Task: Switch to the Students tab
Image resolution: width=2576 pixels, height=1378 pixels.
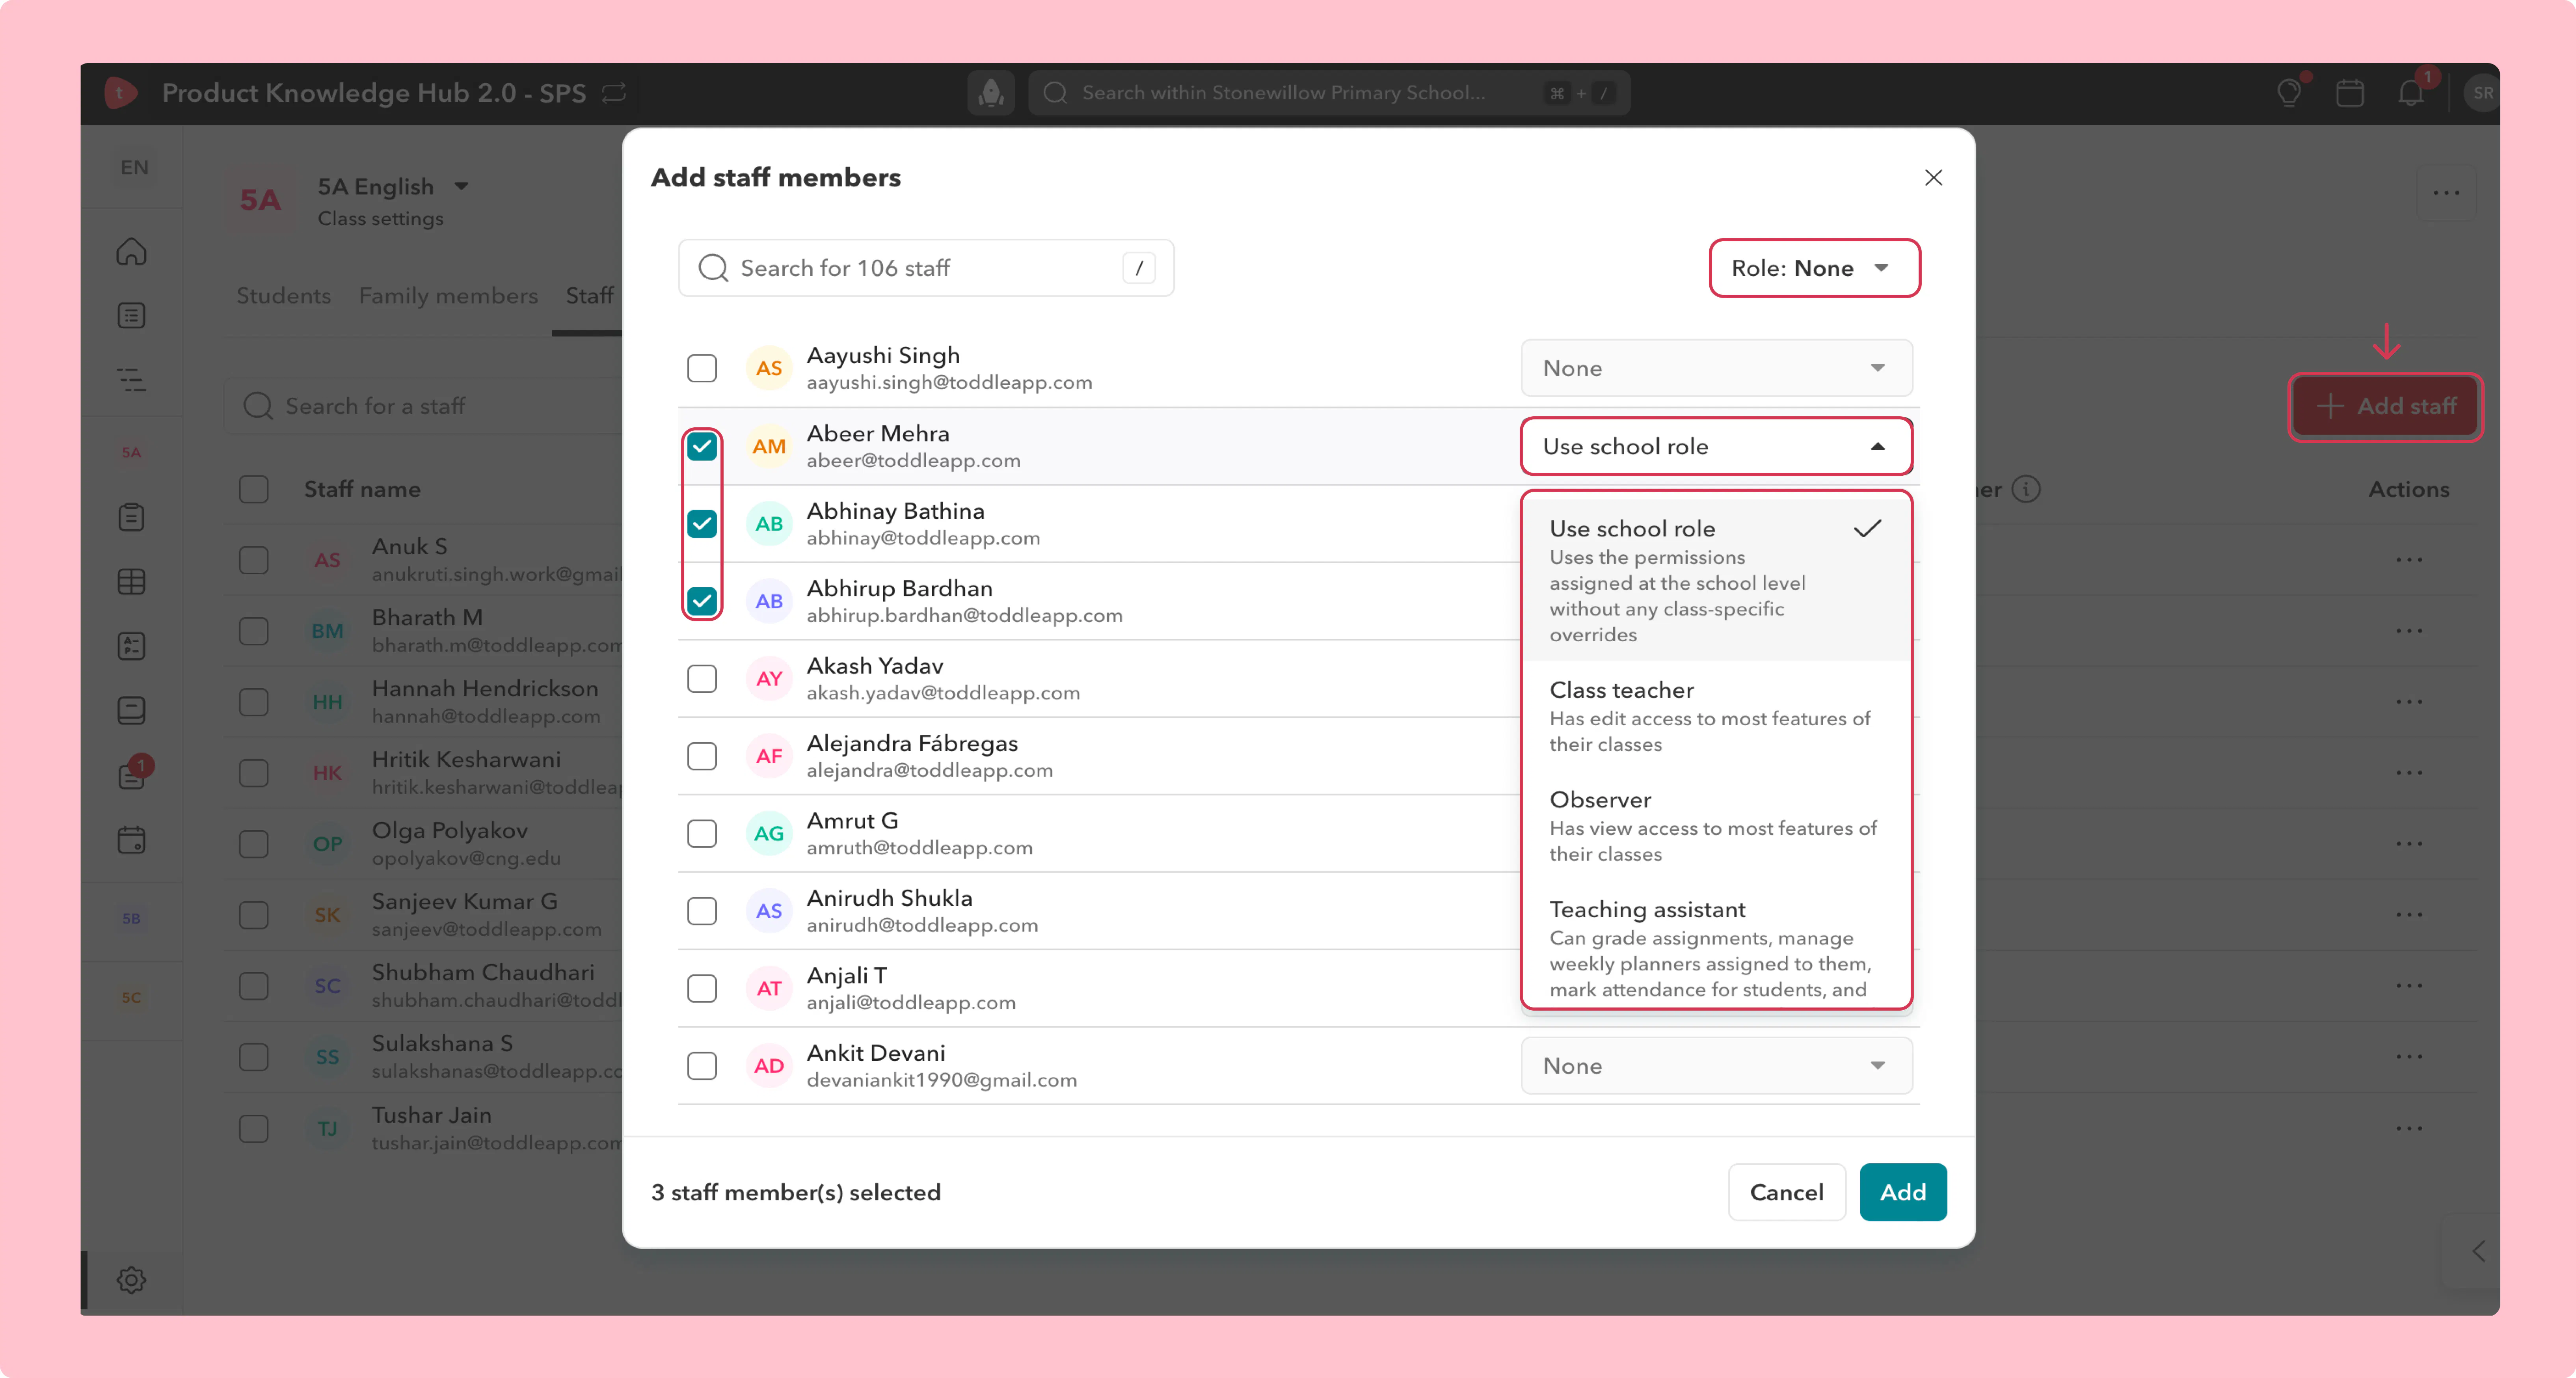Action: (284, 296)
